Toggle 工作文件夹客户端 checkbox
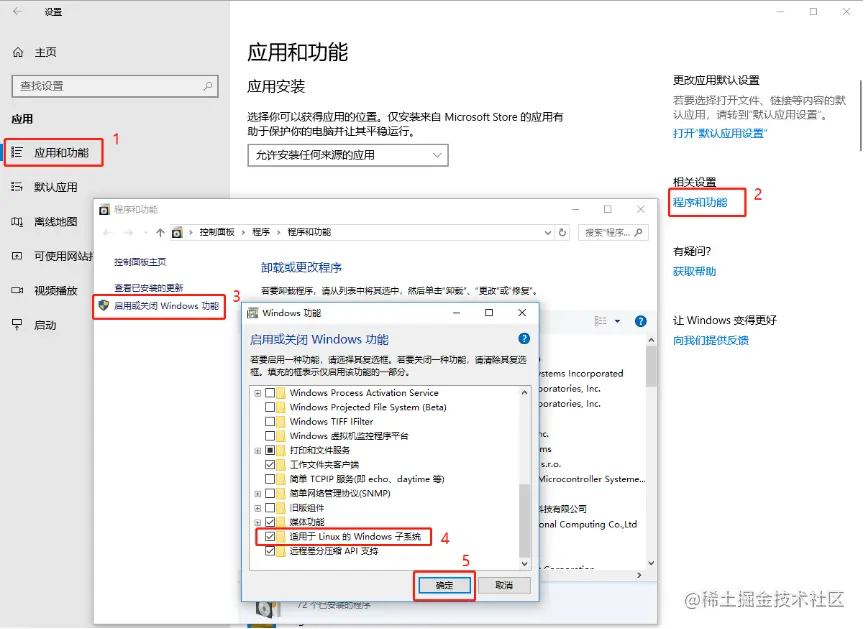864x629 pixels. pyautogui.click(x=270, y=464)
